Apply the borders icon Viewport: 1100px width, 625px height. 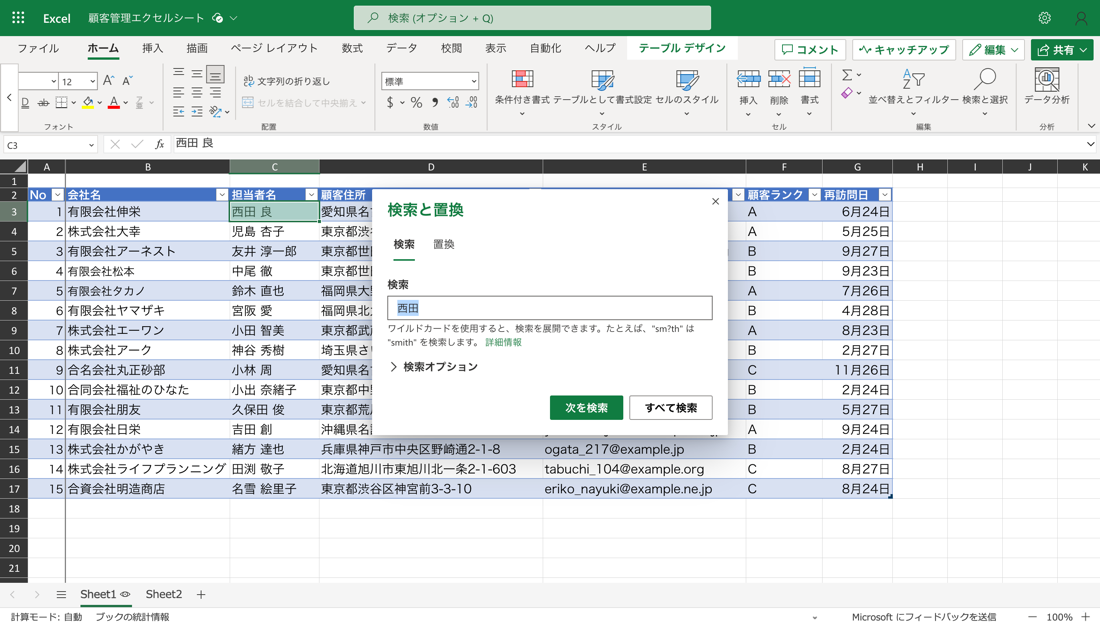pyautogui.click(x=62, y=102)
